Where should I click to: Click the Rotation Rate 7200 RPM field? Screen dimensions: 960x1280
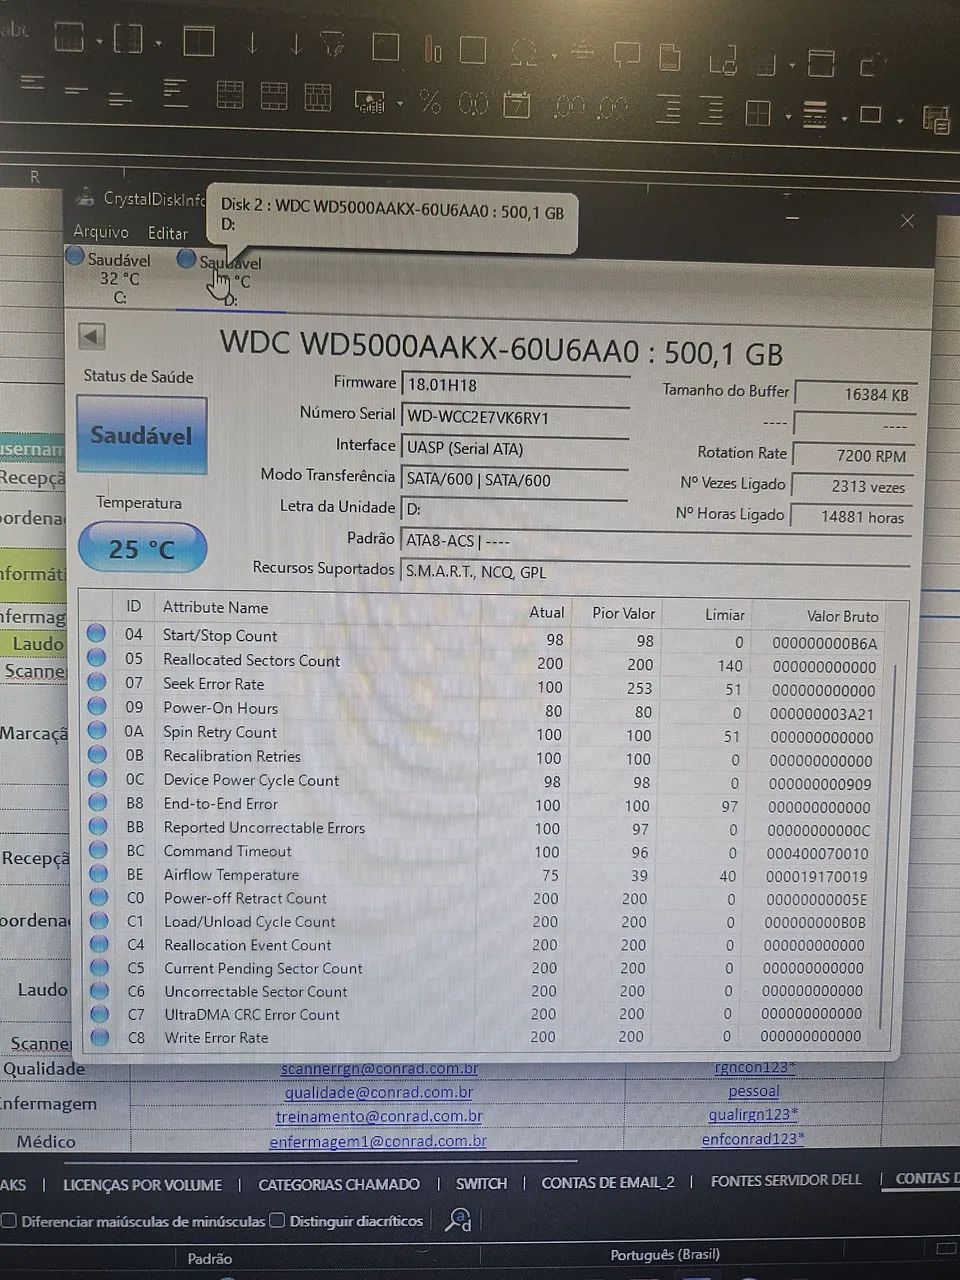click(x=852, y=455)
